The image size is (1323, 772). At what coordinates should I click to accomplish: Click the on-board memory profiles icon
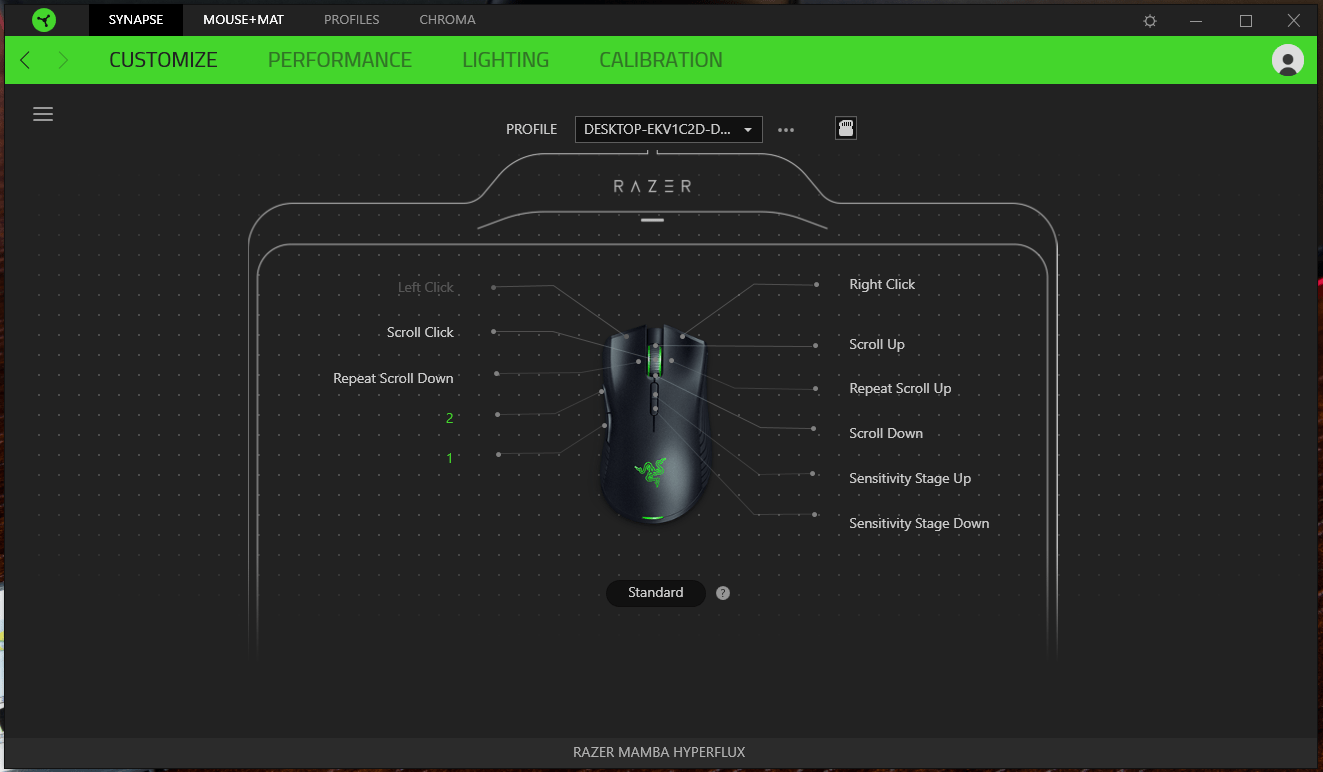pos(845,128)
